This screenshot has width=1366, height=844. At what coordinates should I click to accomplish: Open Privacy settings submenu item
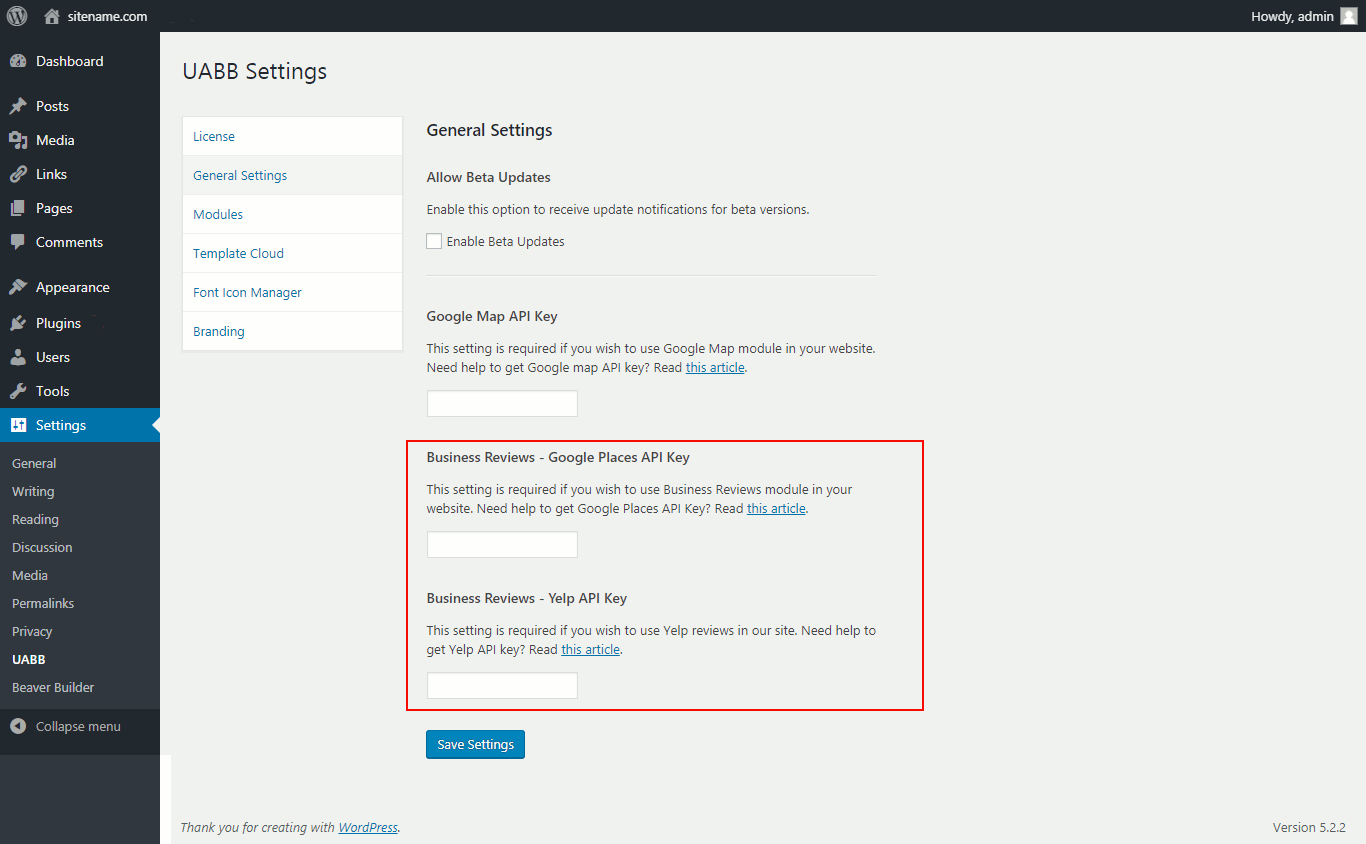pyautogui.click(x=32, y=631)
